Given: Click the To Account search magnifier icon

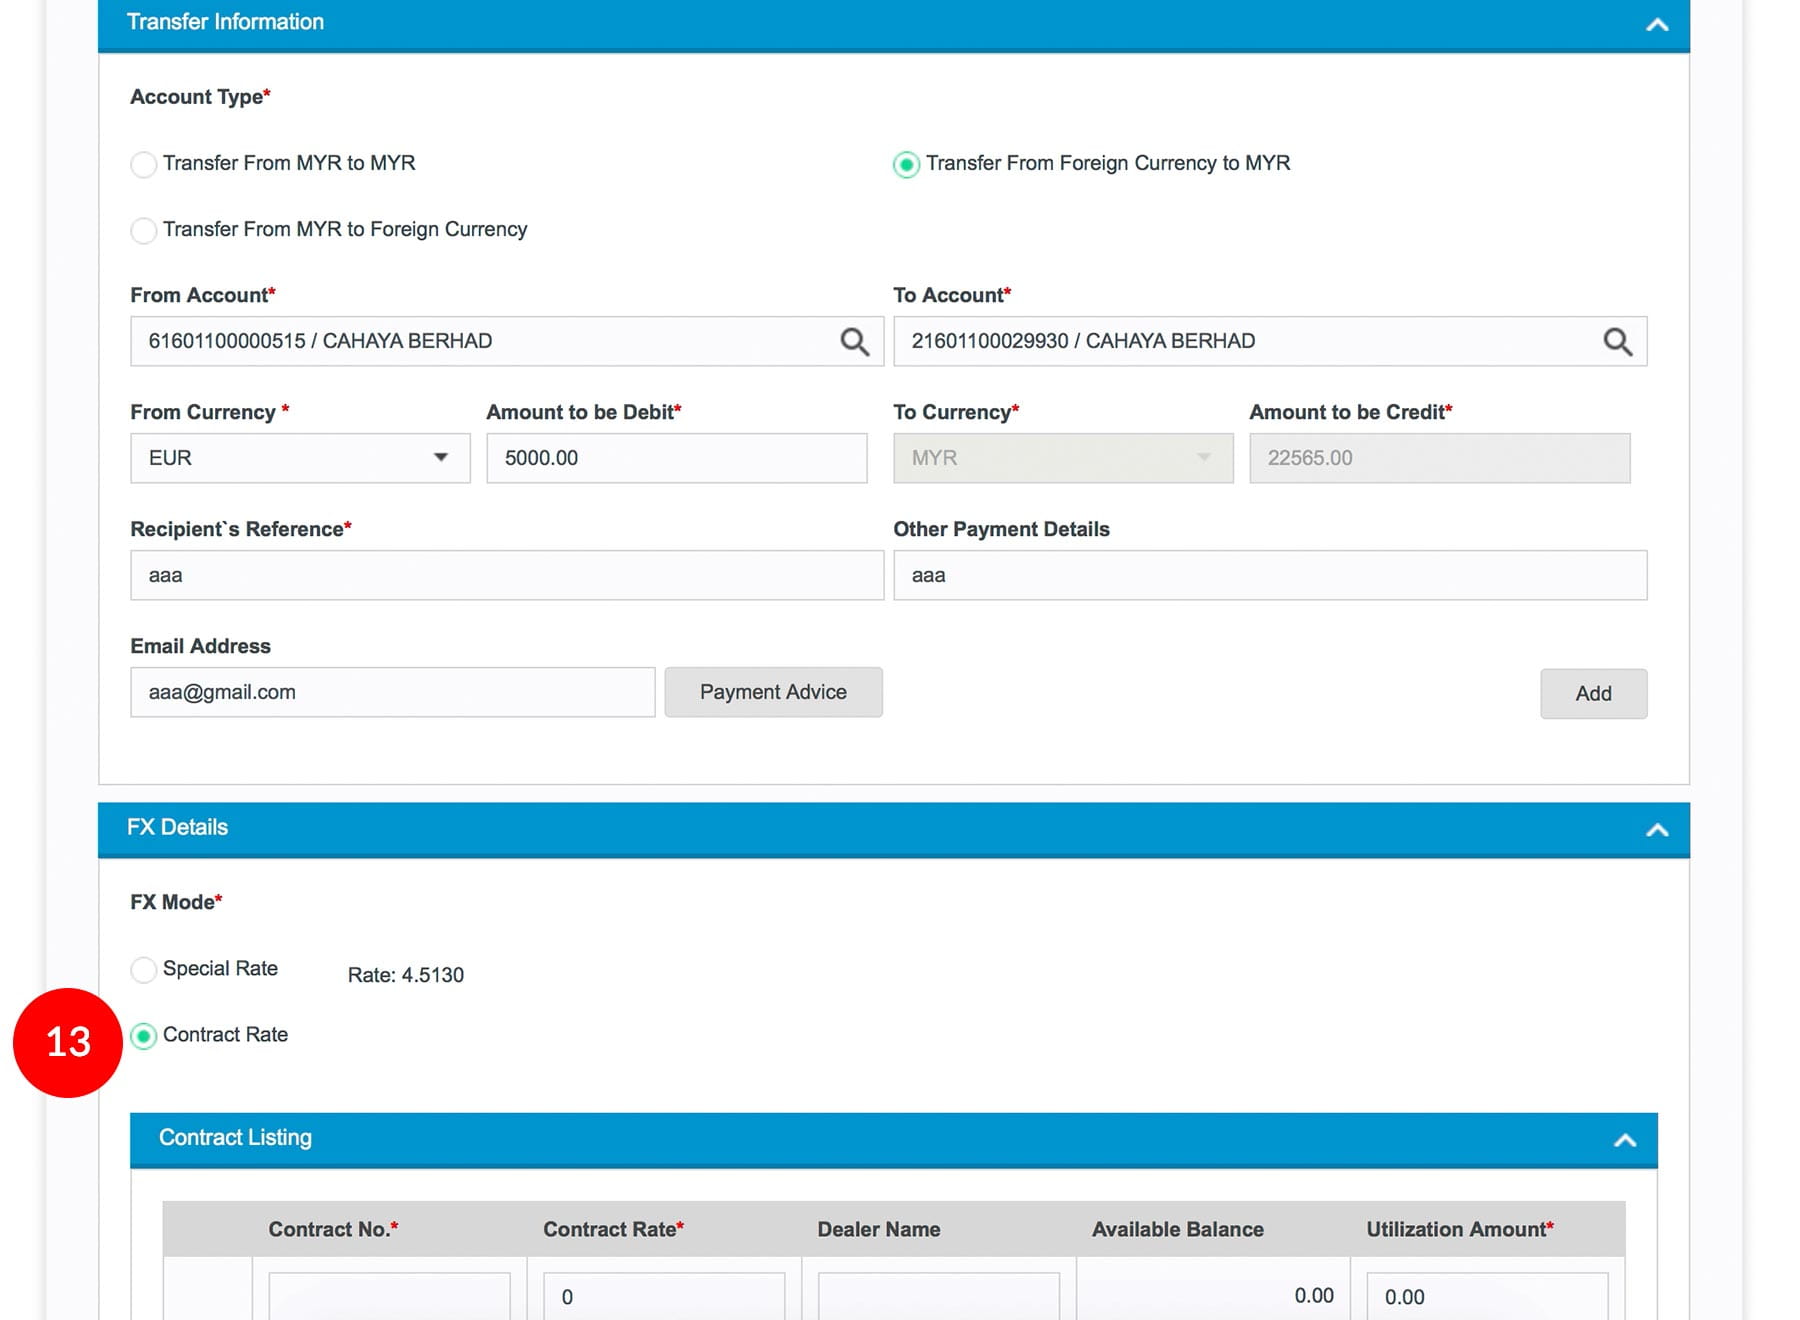Looking at the screenshot, I should [1617, 342].
